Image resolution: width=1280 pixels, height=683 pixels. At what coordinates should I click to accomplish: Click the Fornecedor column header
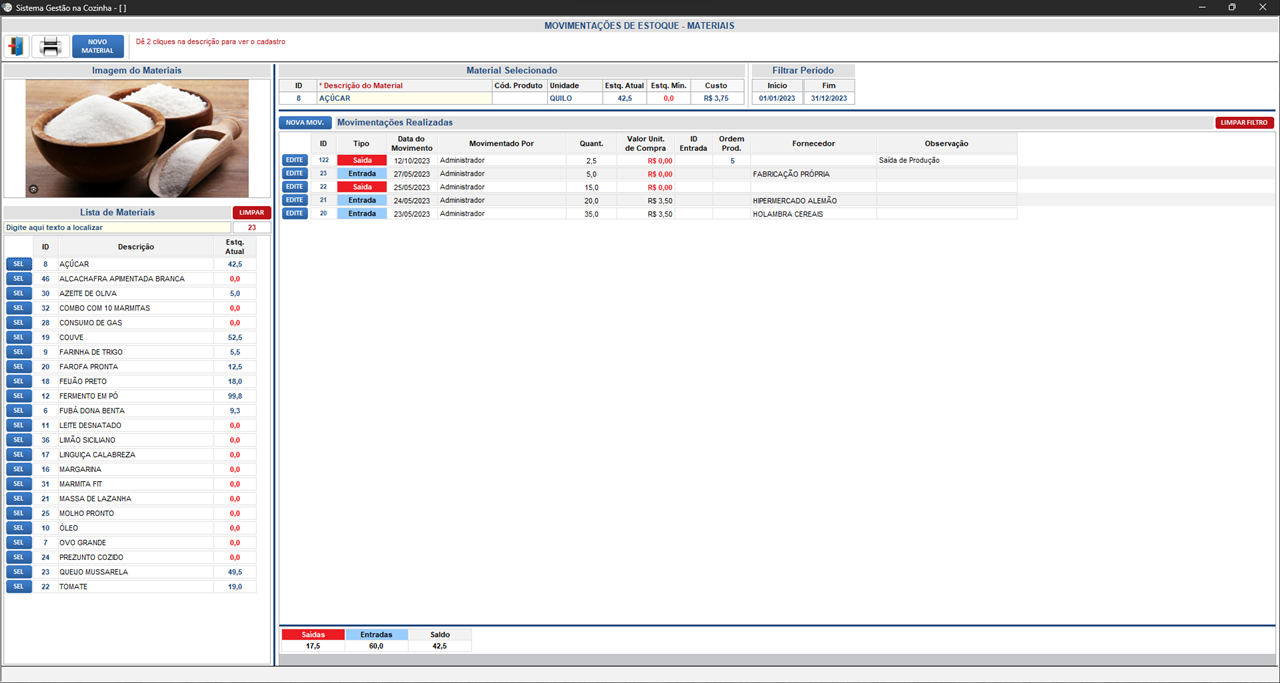[813, 143]
